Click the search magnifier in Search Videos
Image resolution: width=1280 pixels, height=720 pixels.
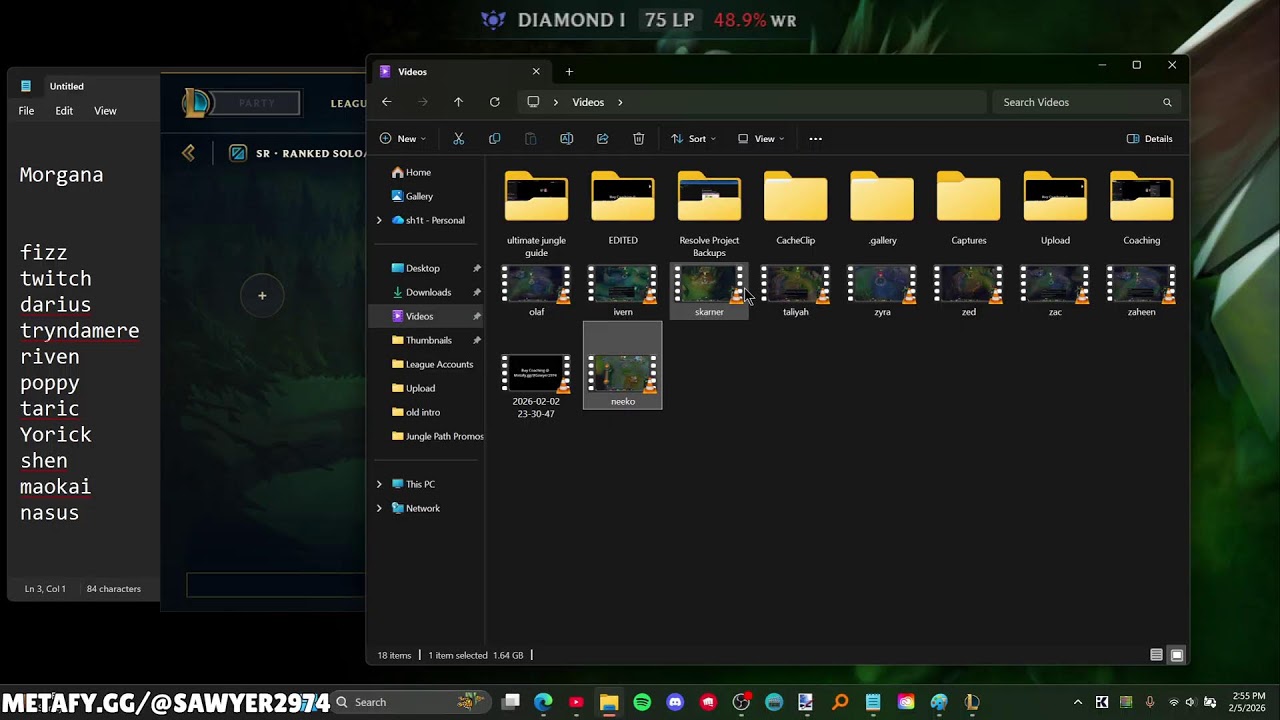click(x=1167, y=102)
